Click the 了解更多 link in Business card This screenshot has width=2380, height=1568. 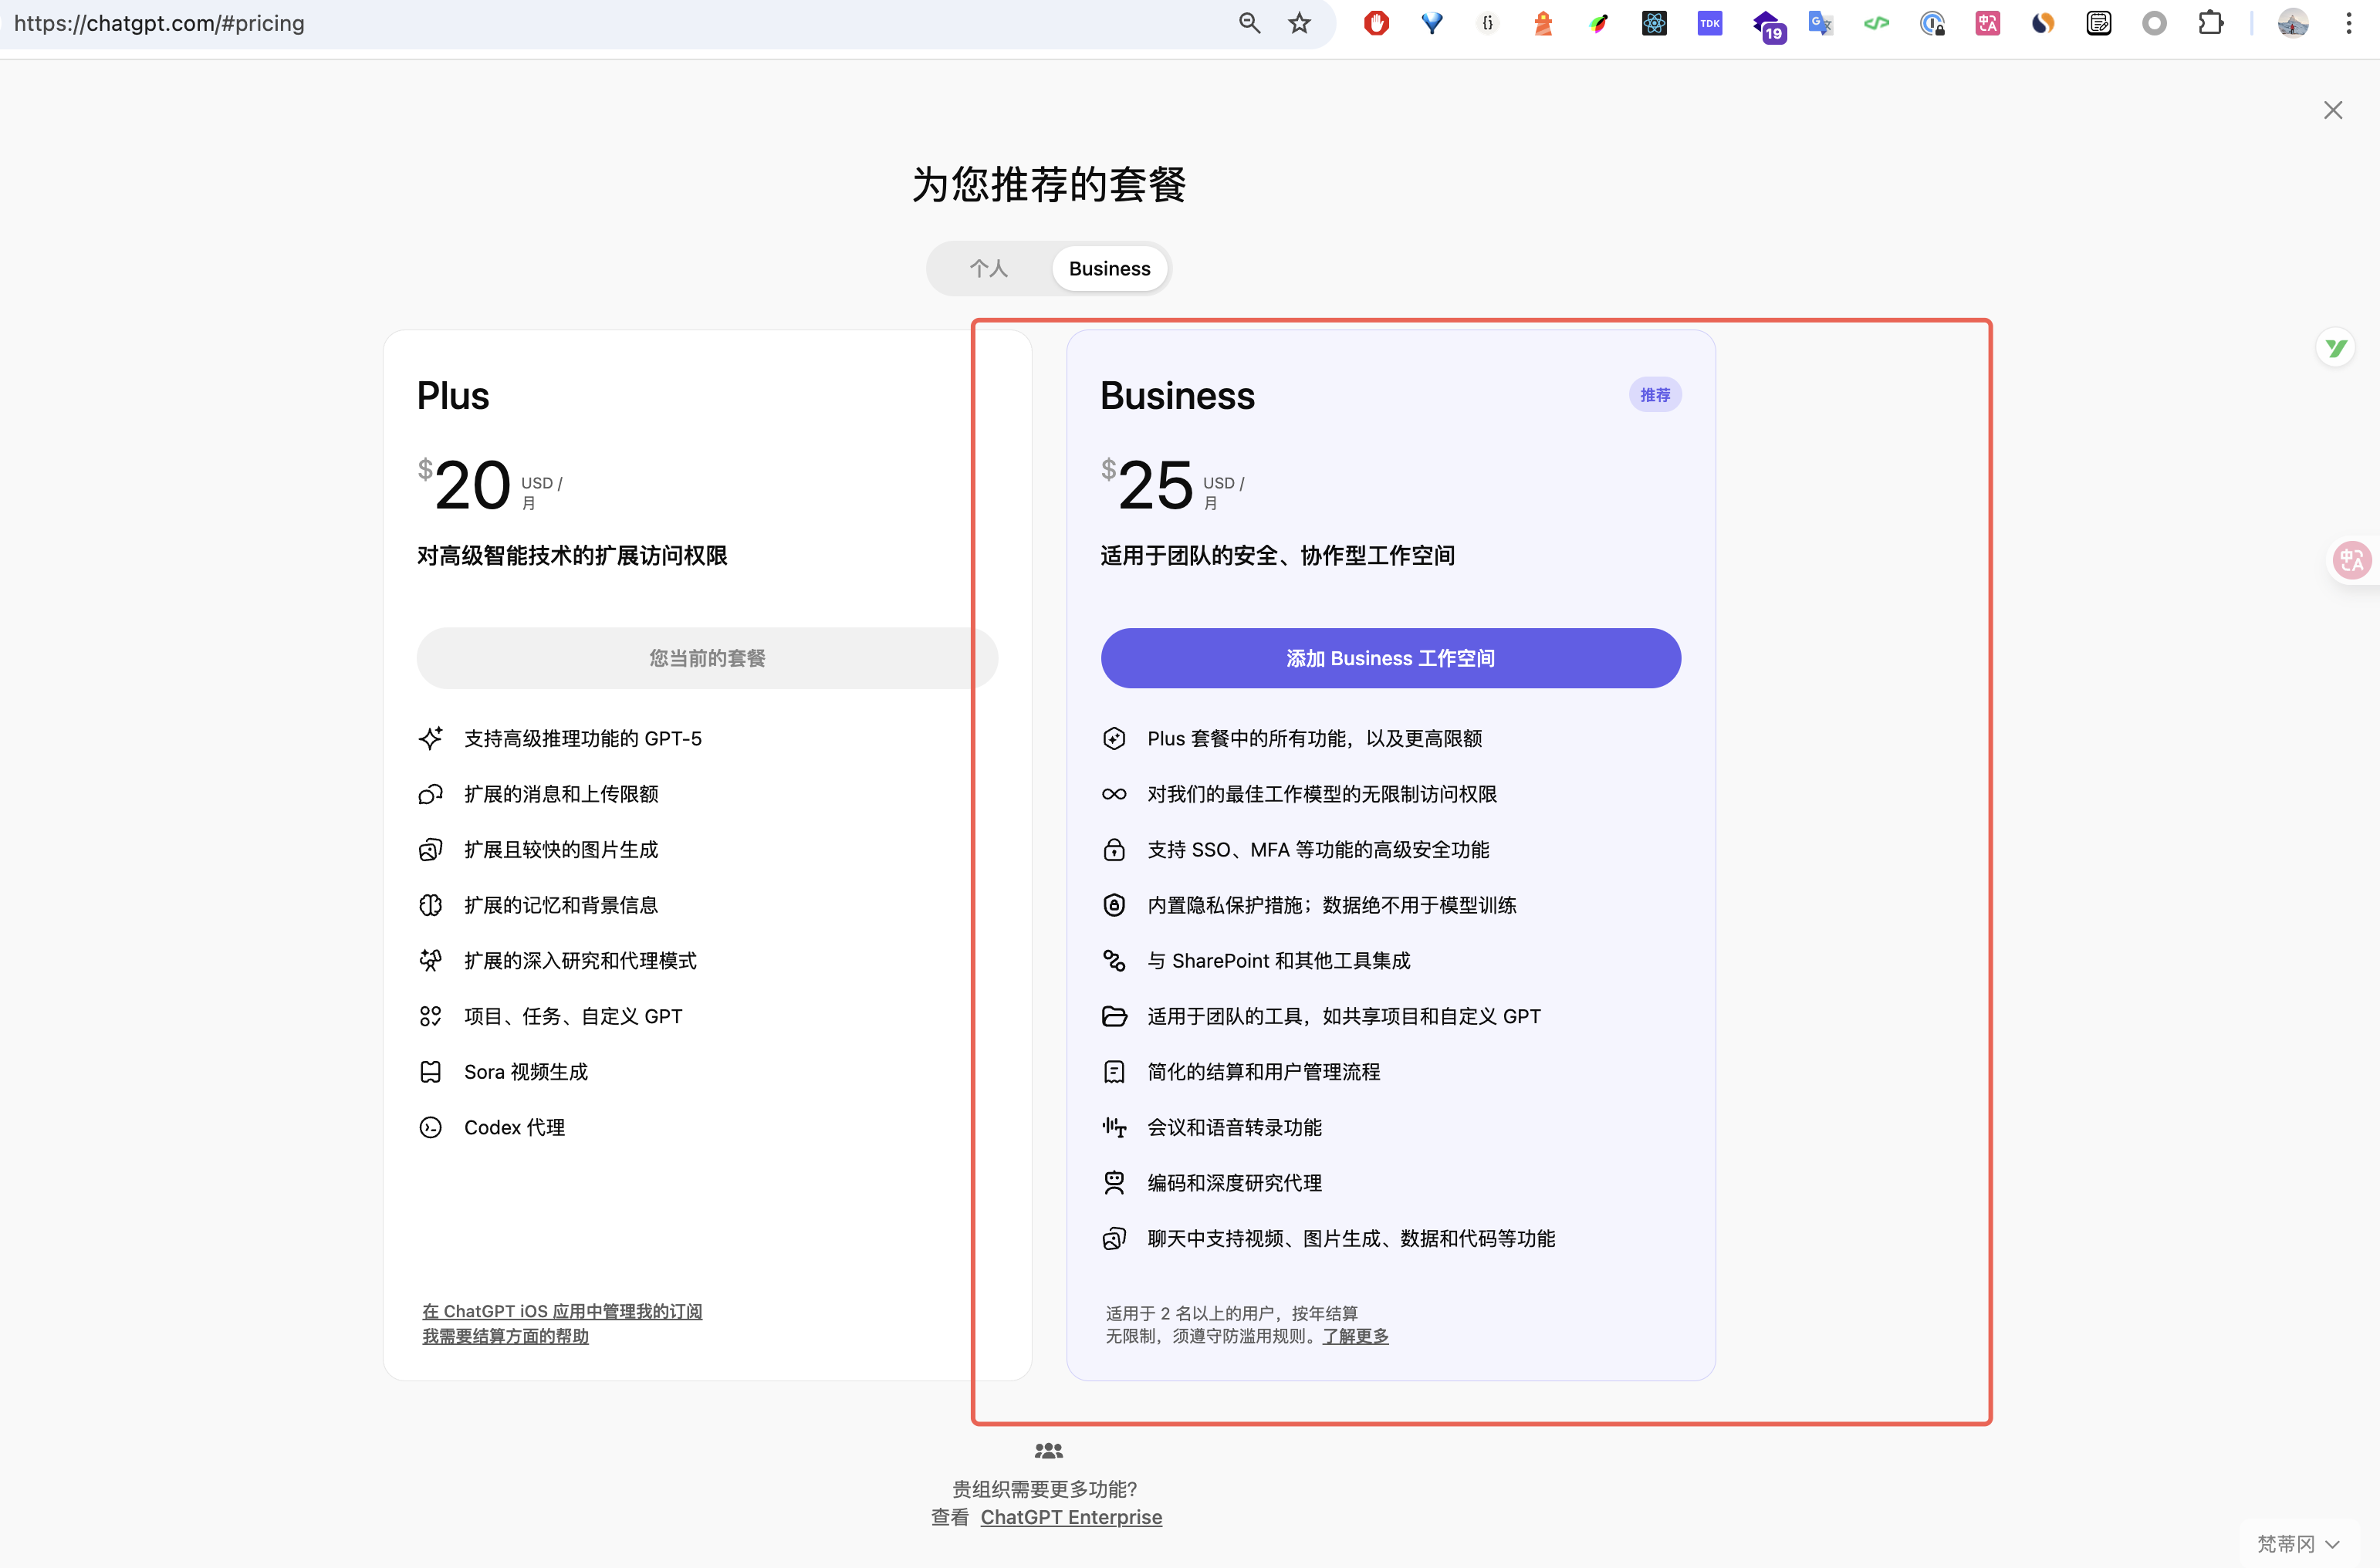click(1355, 1336)
